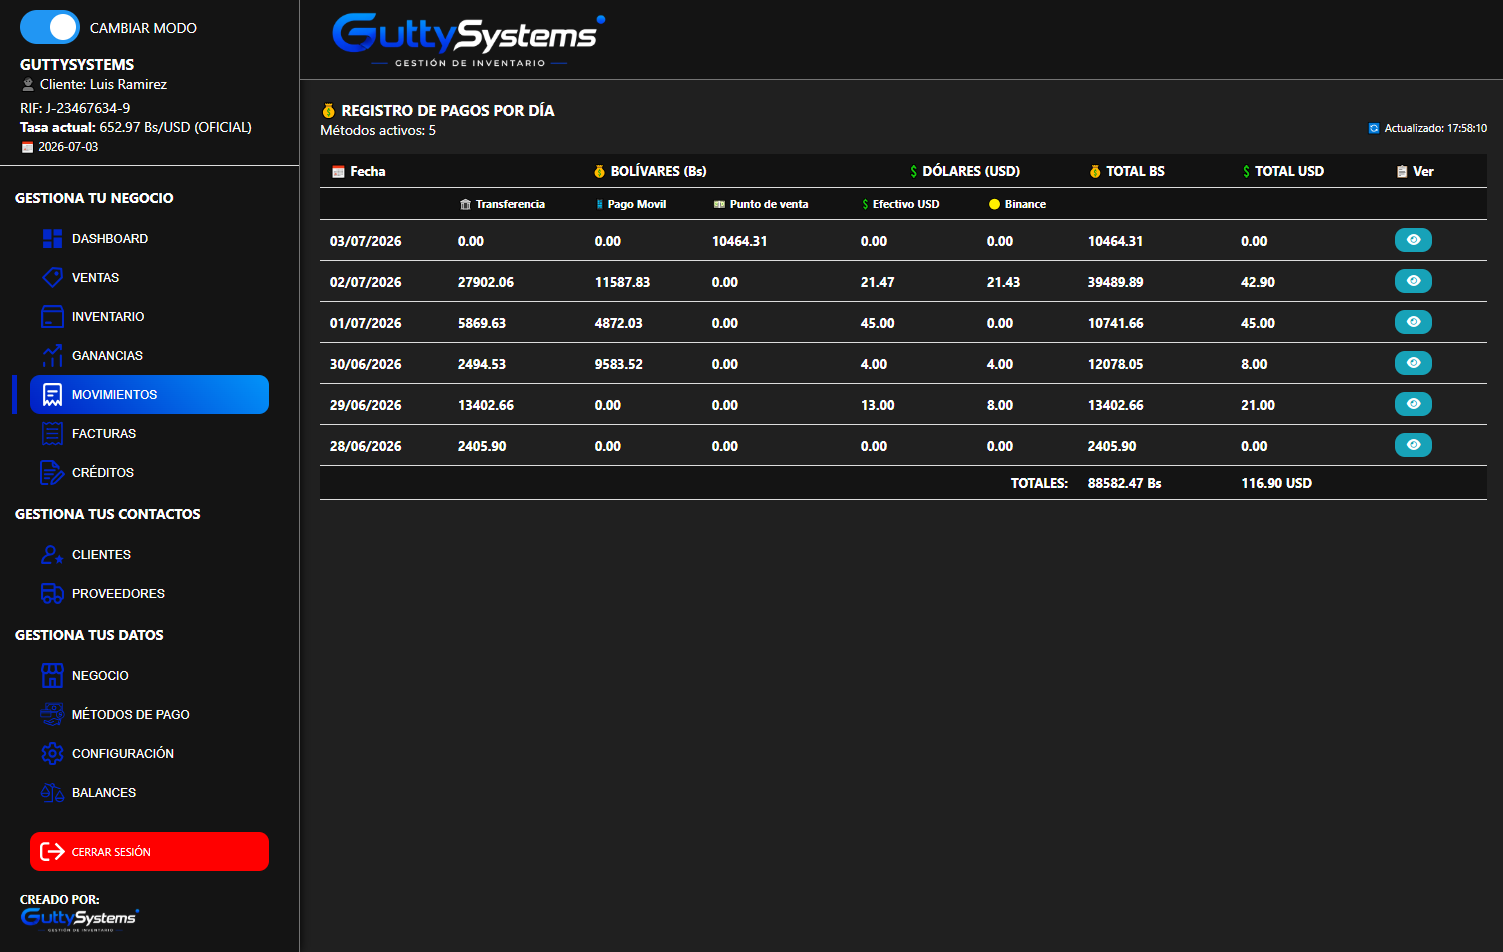Image resolution: width=1503 pixels, height=952 pixels.
Task: Click the Configuración gear icon
Action: [52, 753]
